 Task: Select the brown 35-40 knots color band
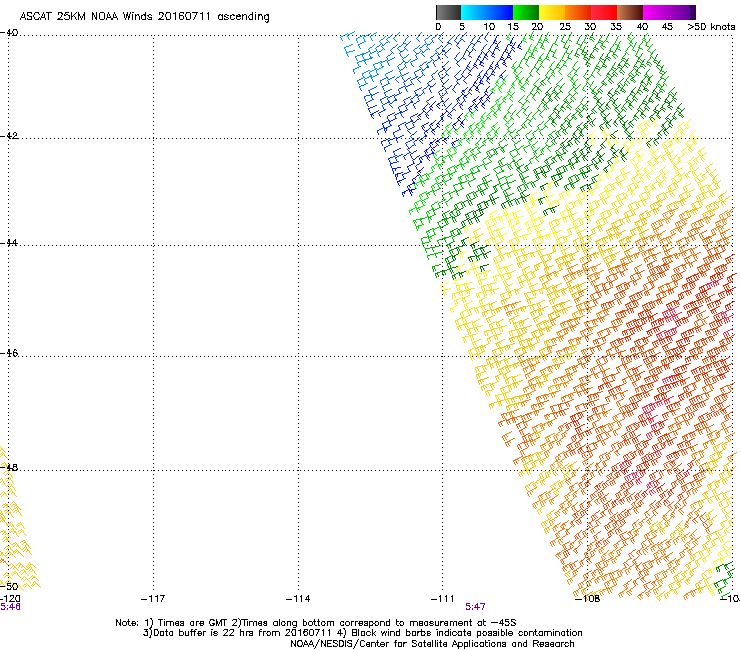click(630, 12)
